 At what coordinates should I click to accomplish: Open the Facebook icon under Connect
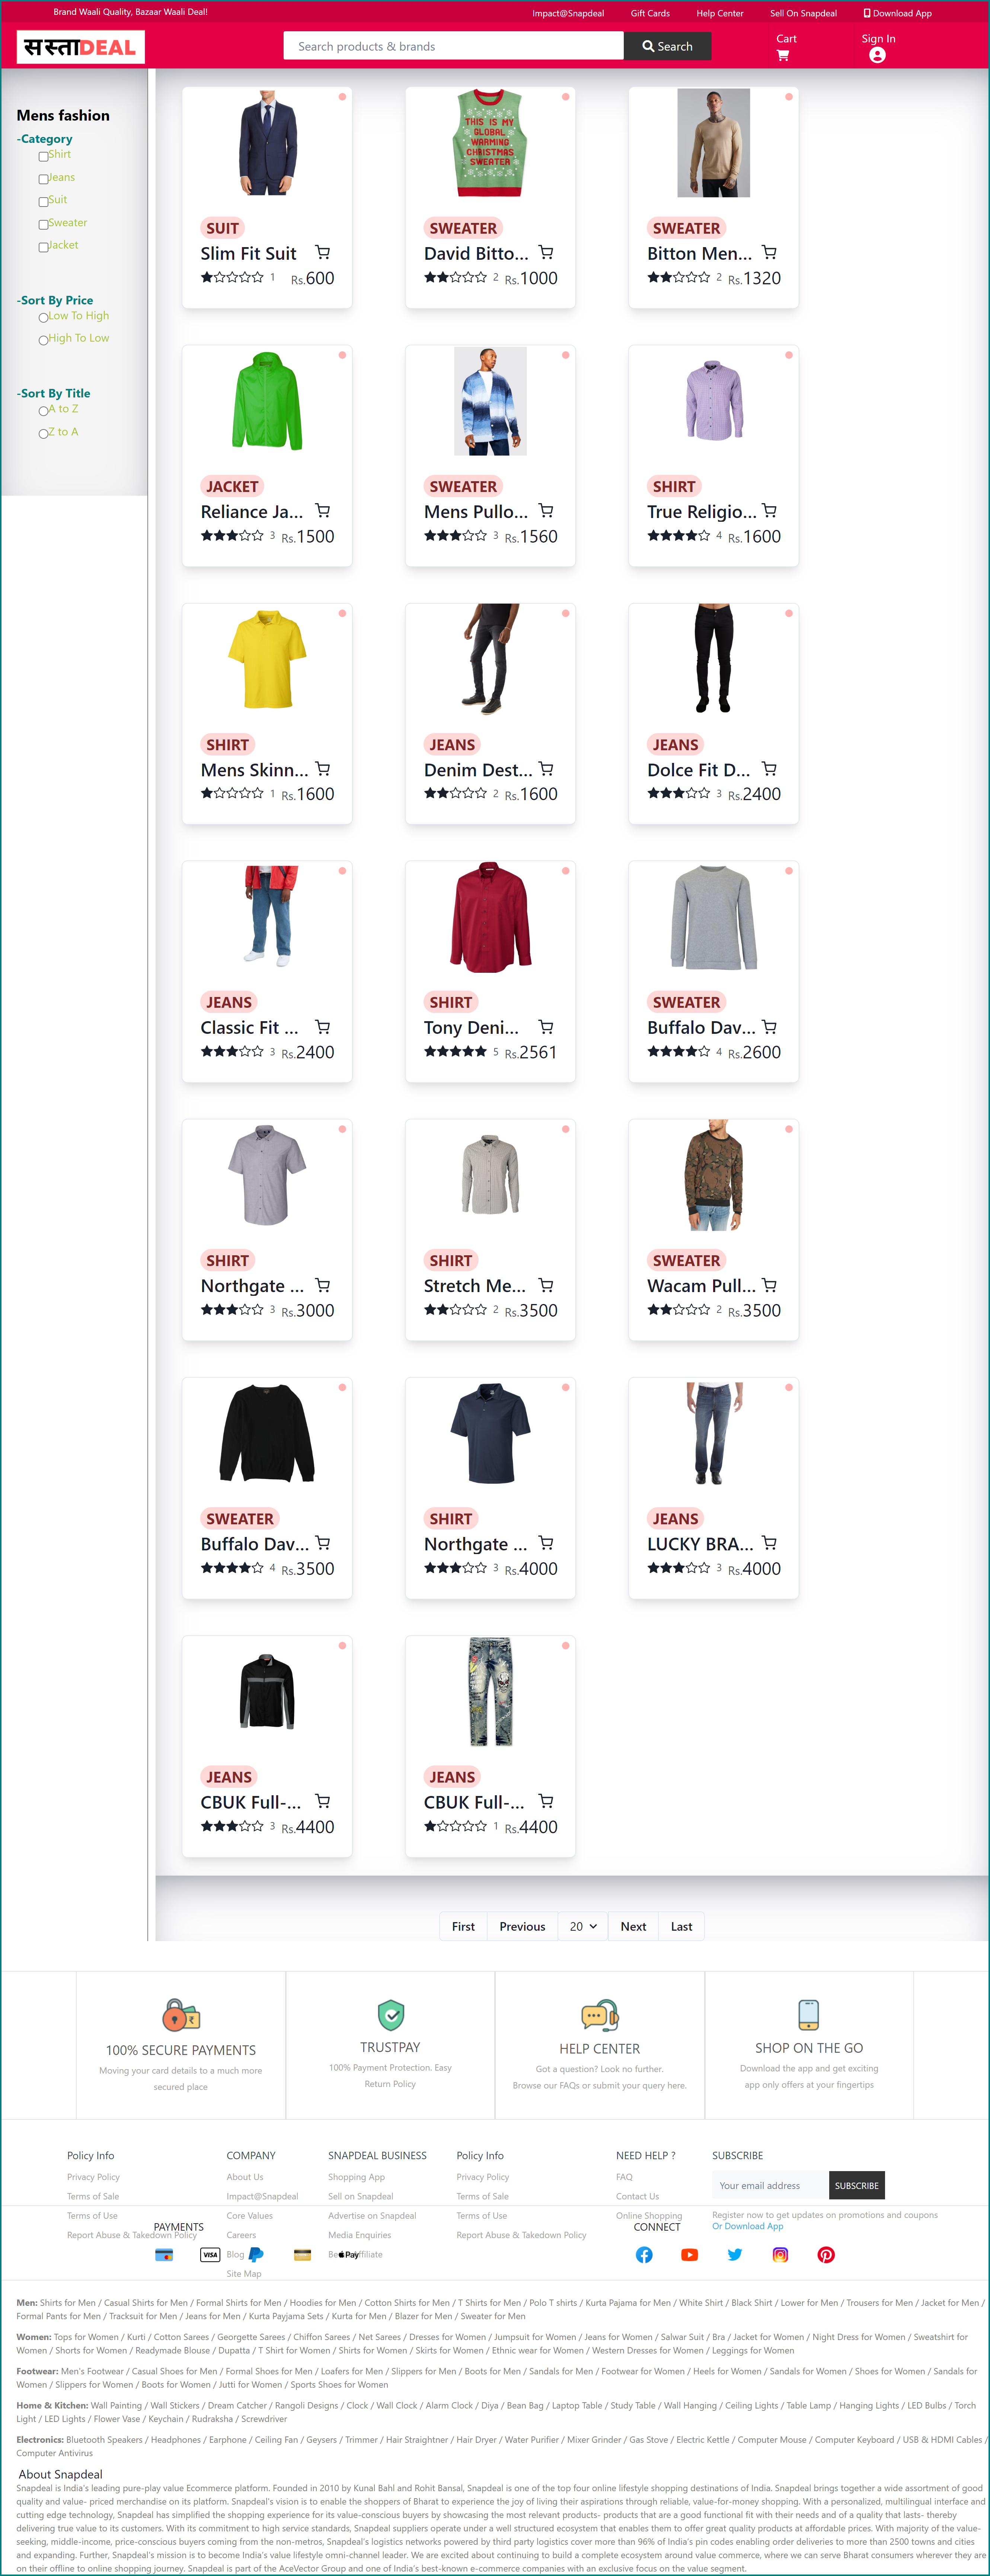[644, 2254]
